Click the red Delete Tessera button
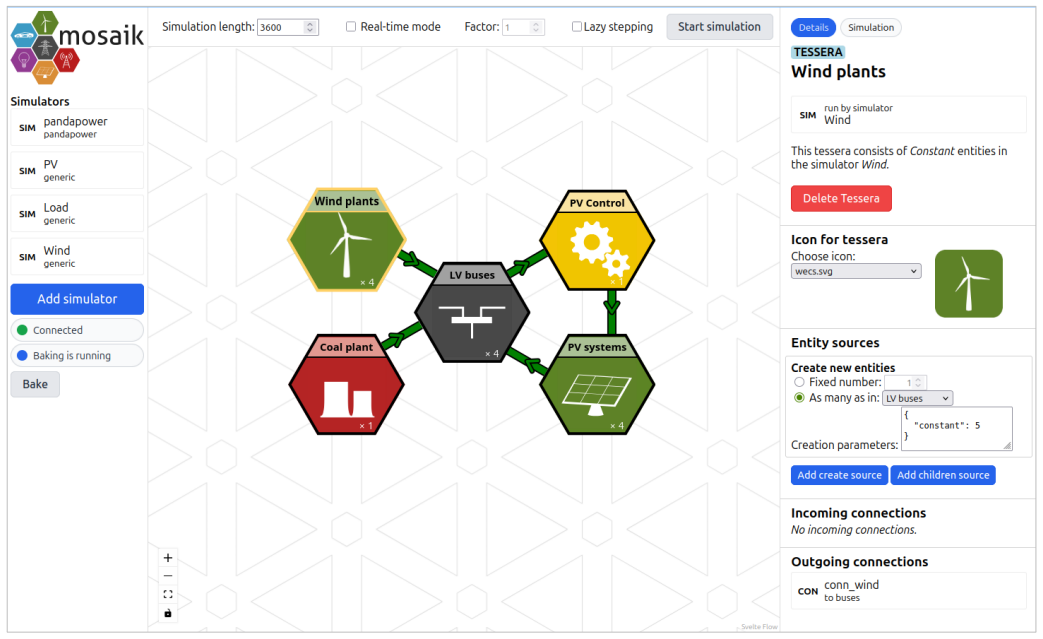This screenshot has width=1043, height=639. point(841,198)
